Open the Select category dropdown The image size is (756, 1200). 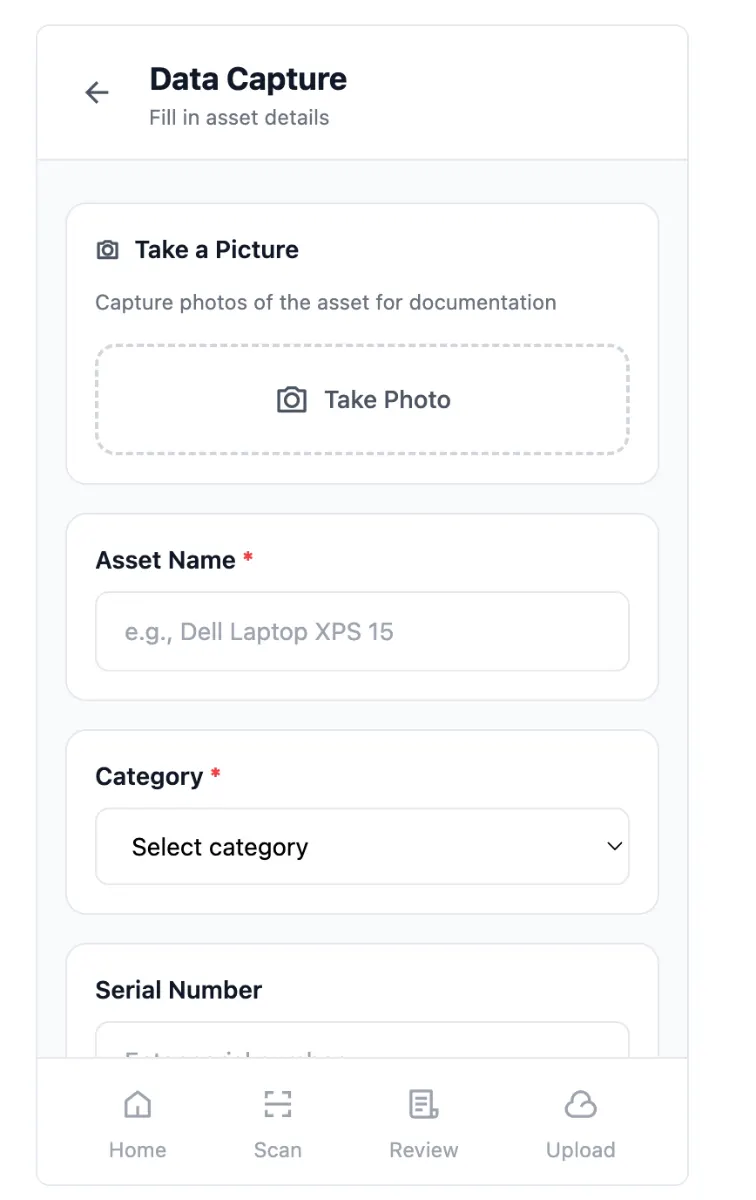pyautogui.click(x=362, y=846)
